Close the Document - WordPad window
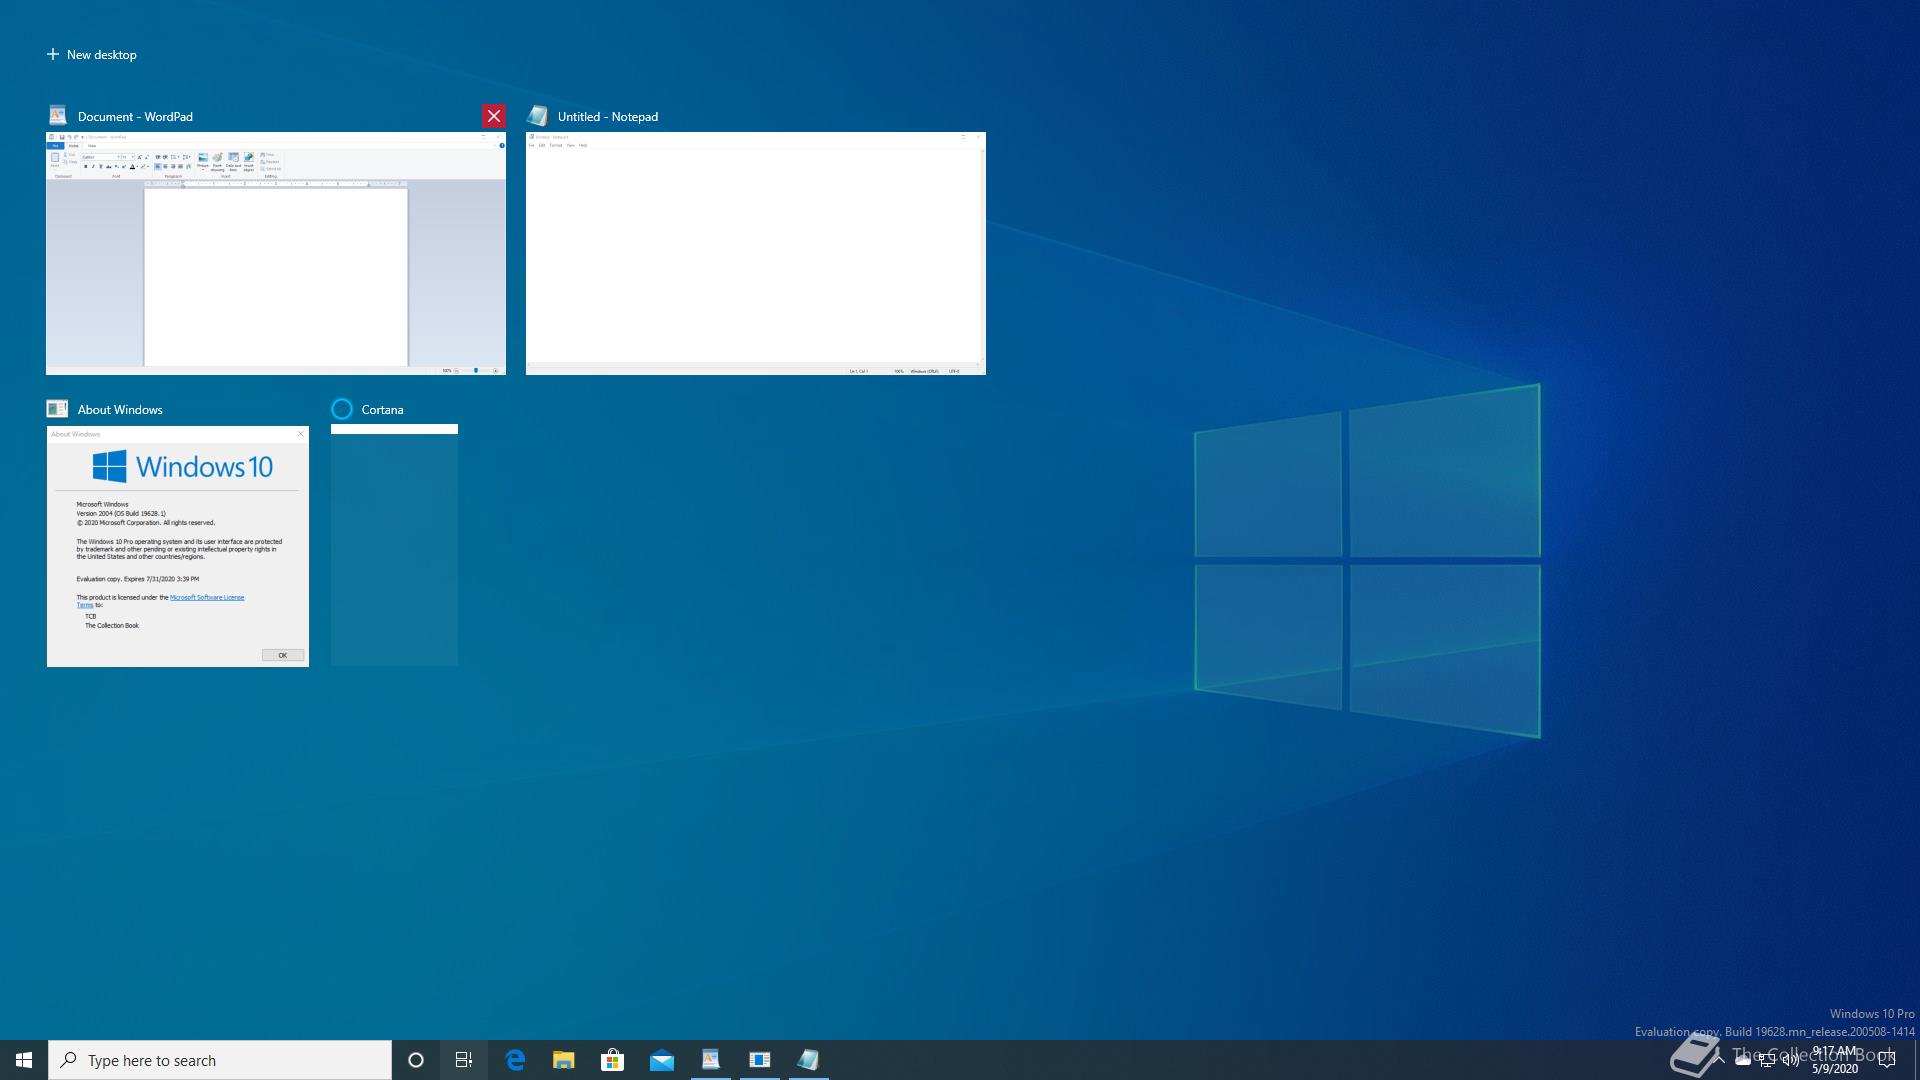Image resolution: width=1920 pixels, height=1080 pixels. (x=493, y=116)
